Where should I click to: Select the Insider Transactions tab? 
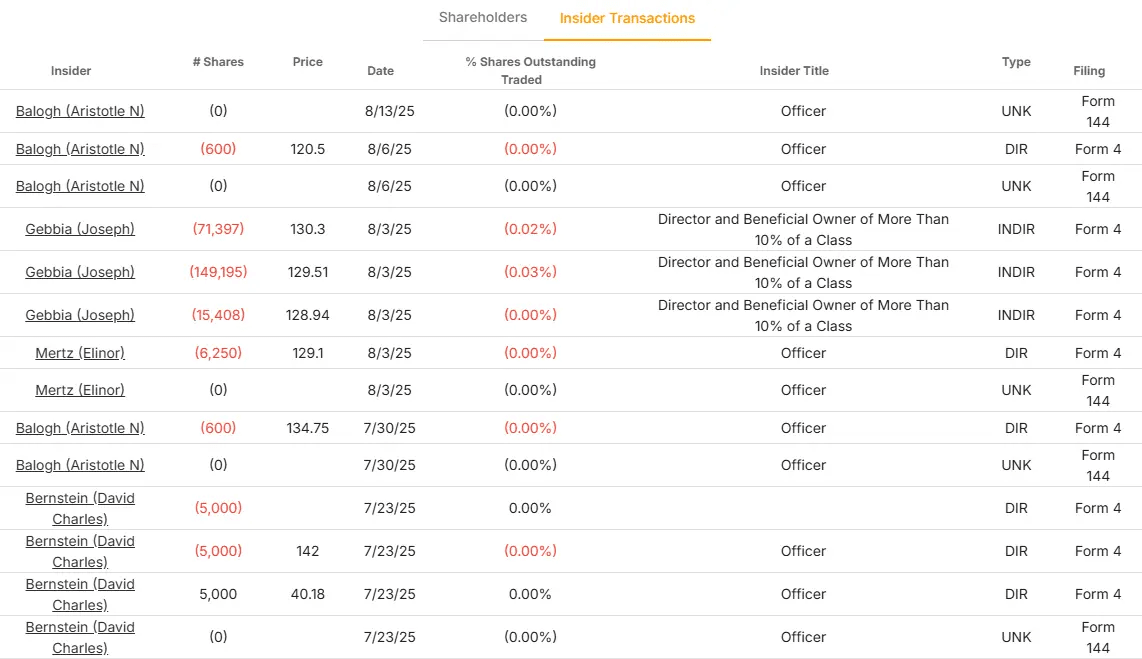pyautogui.click(x=627, y=18)
